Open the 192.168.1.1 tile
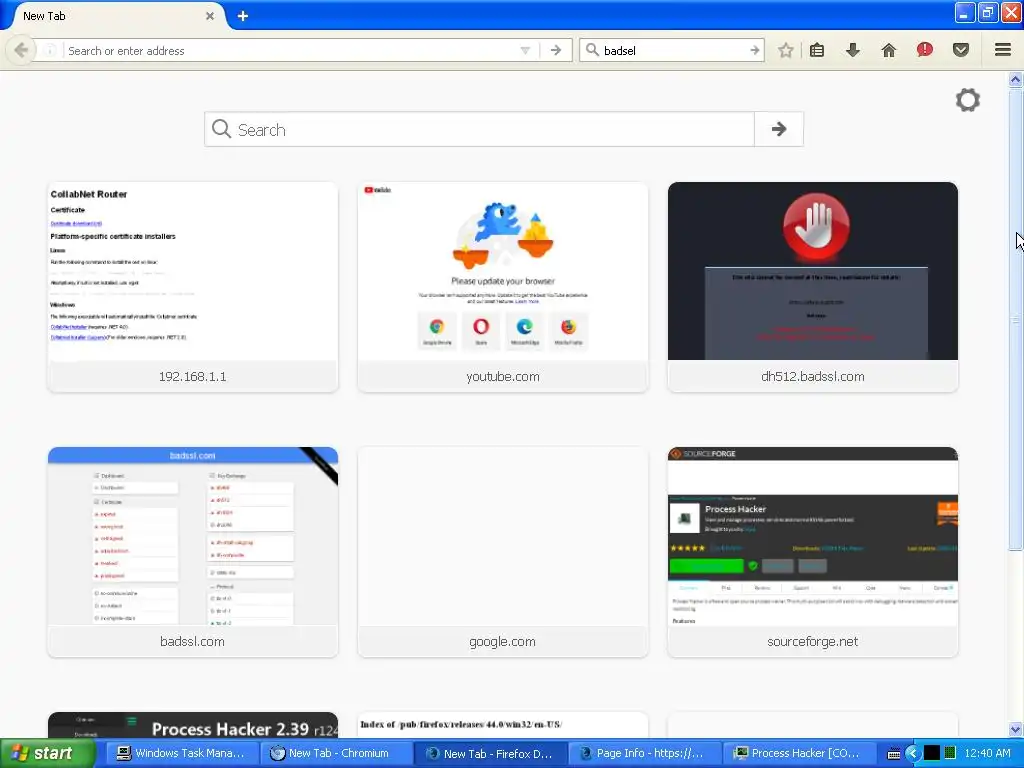The width and height of the screenshot is (1024, 768). click(x=193, y=287)
